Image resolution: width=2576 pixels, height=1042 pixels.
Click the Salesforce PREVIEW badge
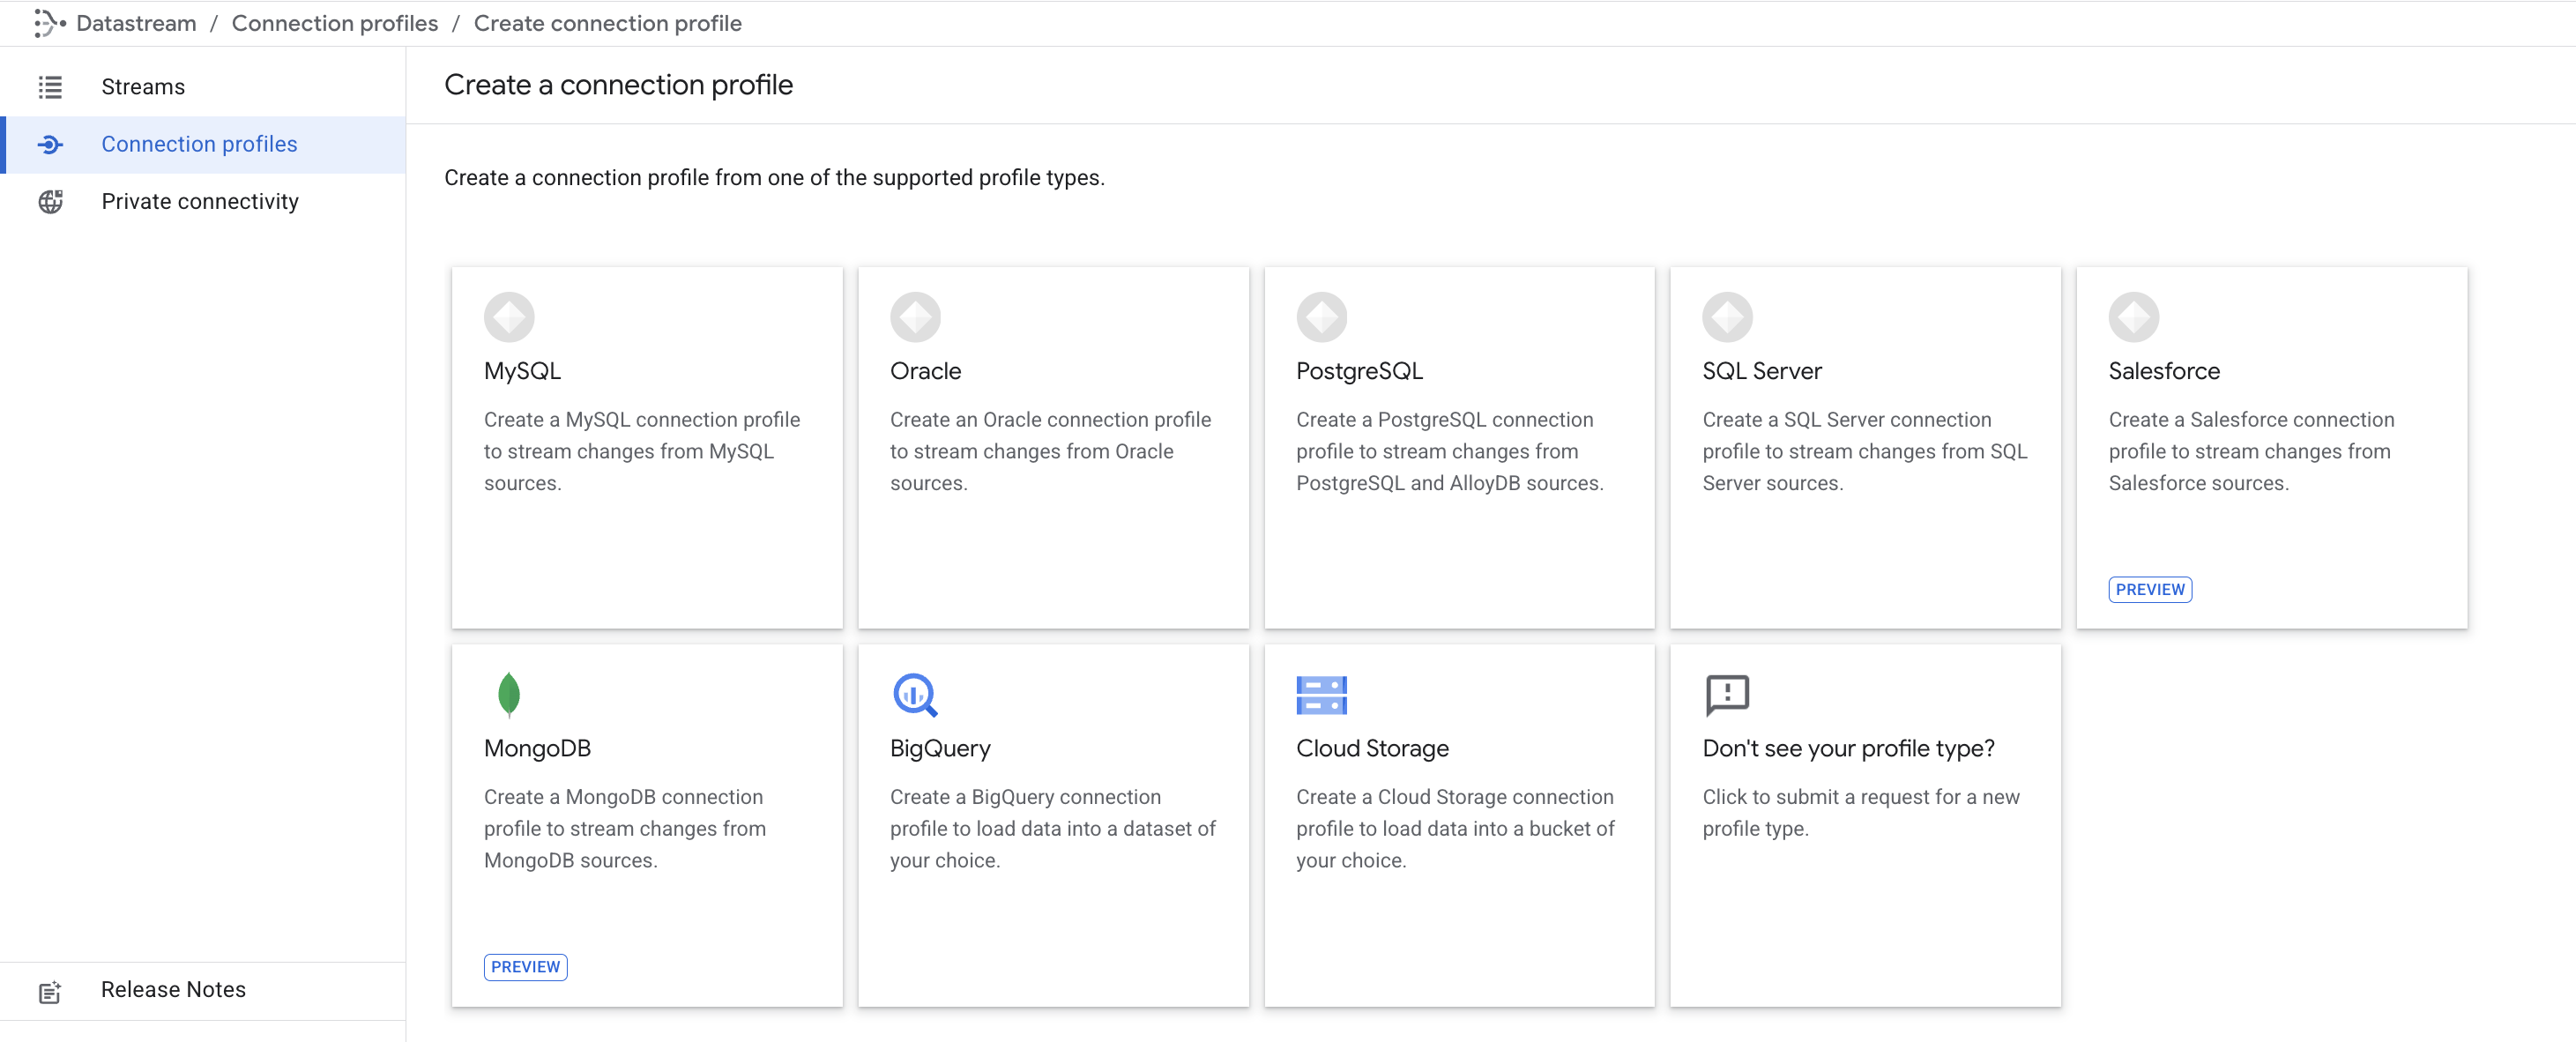coord(2149,589)
